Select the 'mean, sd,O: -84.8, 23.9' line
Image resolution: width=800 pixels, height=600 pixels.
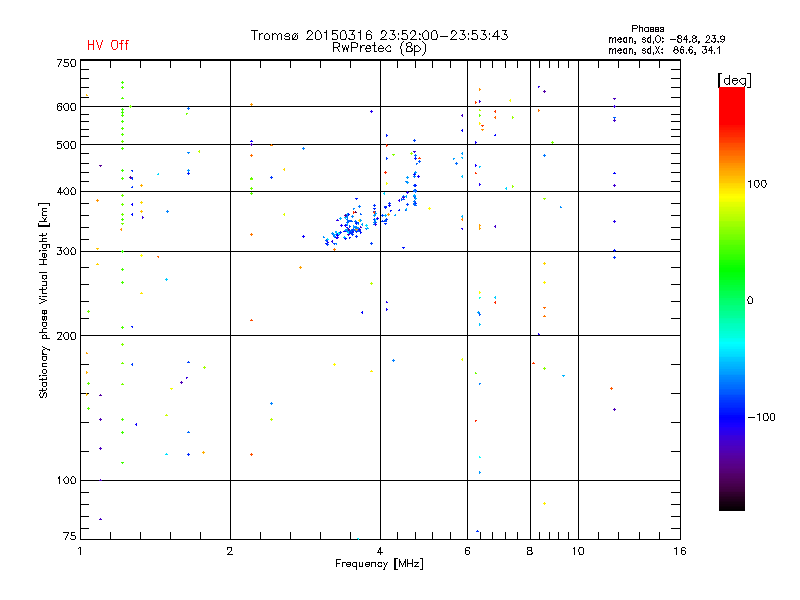[x=666, y=39]
